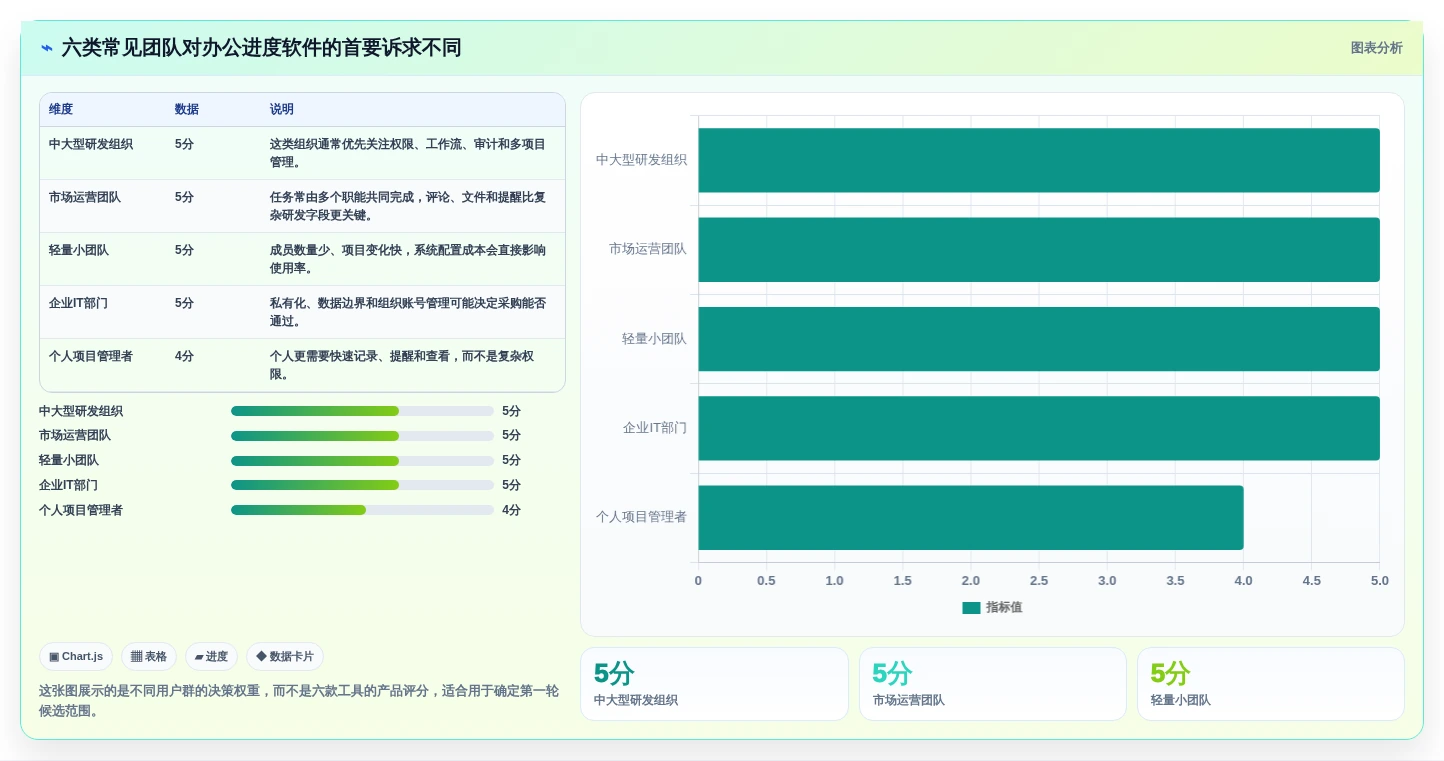Click the 个人项目管理者 chart bar
1444x761 pixels.
click(x=971, y=517)
